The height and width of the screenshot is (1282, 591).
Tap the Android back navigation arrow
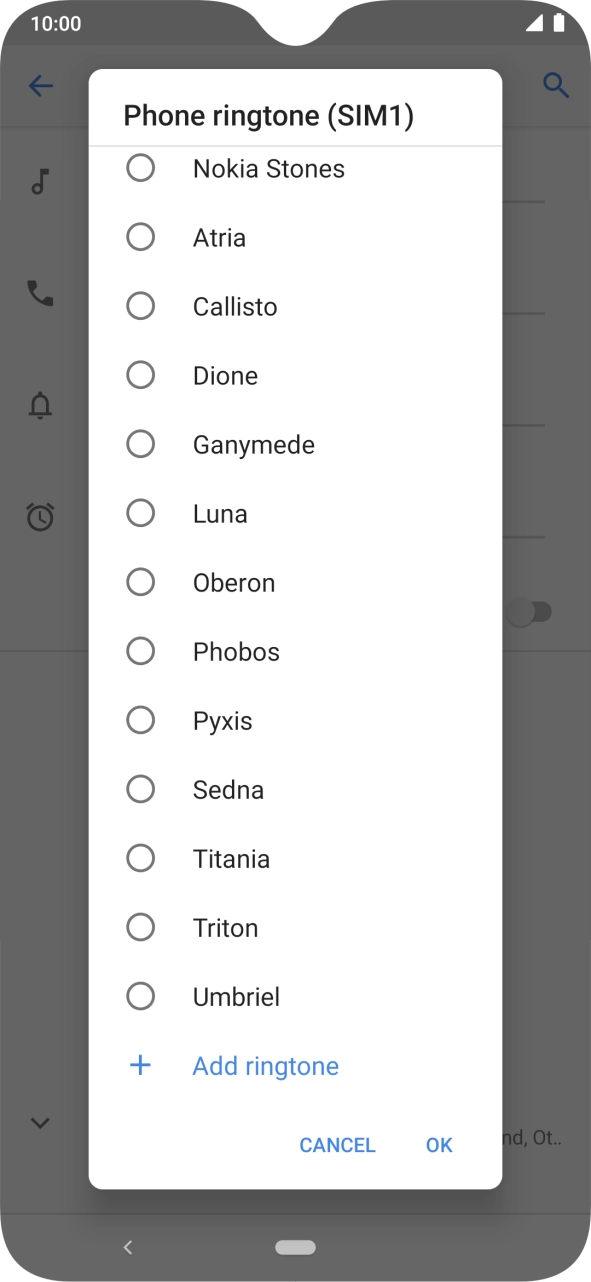tap(128, 1247)
